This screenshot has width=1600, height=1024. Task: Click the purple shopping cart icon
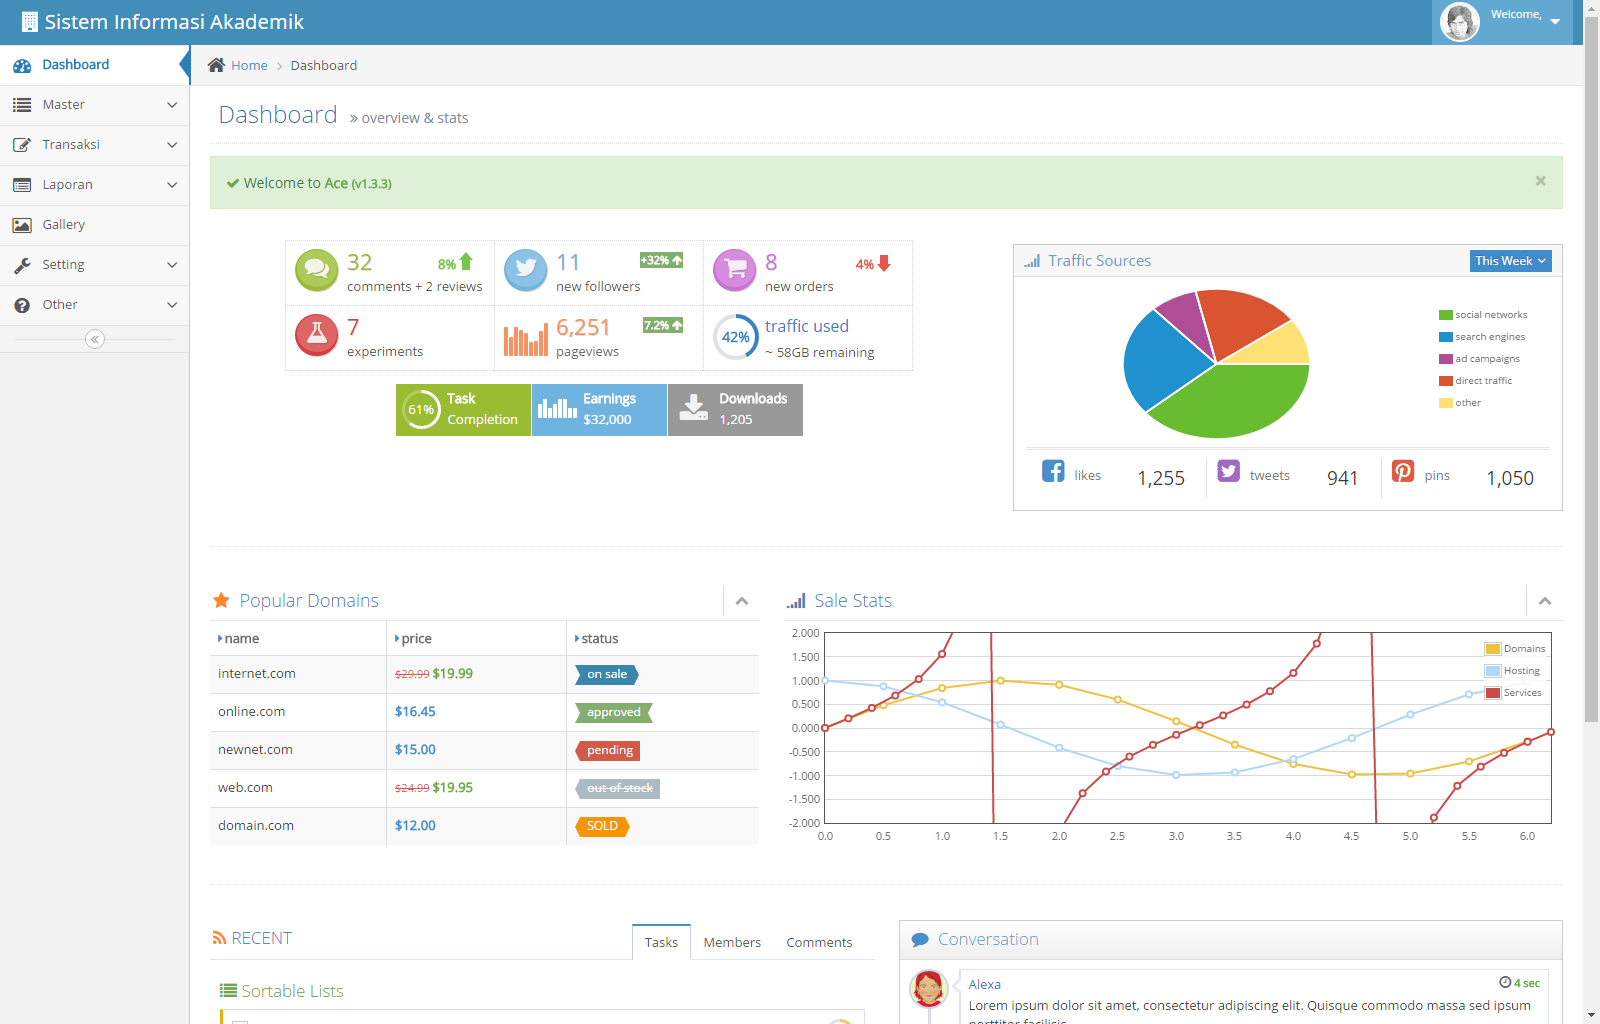[734, 270]
